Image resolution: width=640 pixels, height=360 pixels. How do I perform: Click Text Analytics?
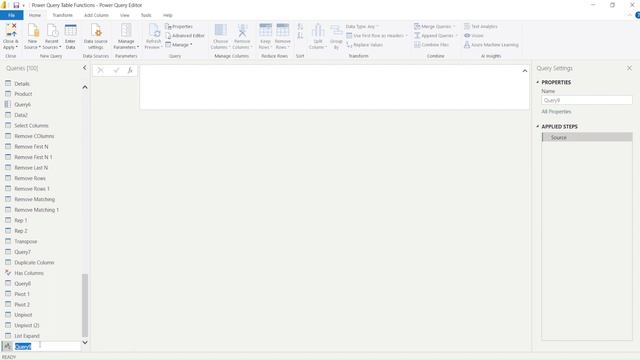[x=481, y=27]
